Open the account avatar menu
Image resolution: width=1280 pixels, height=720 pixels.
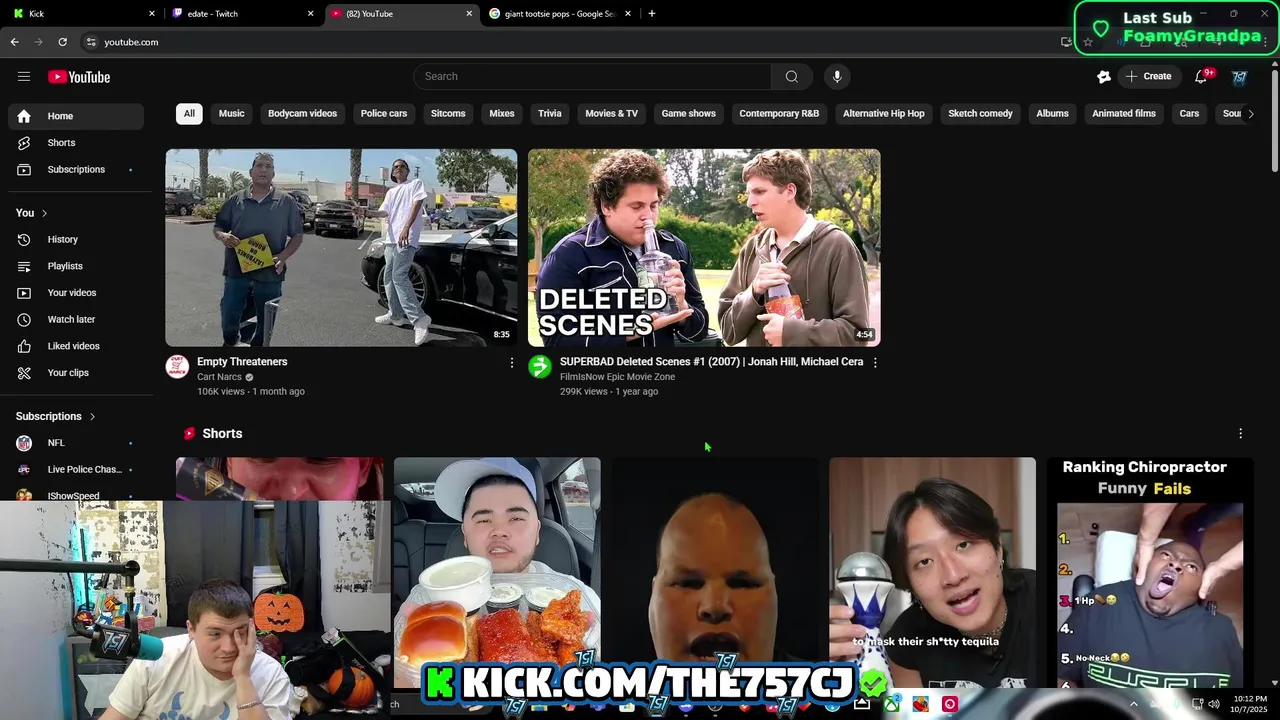click(1239, 77)
